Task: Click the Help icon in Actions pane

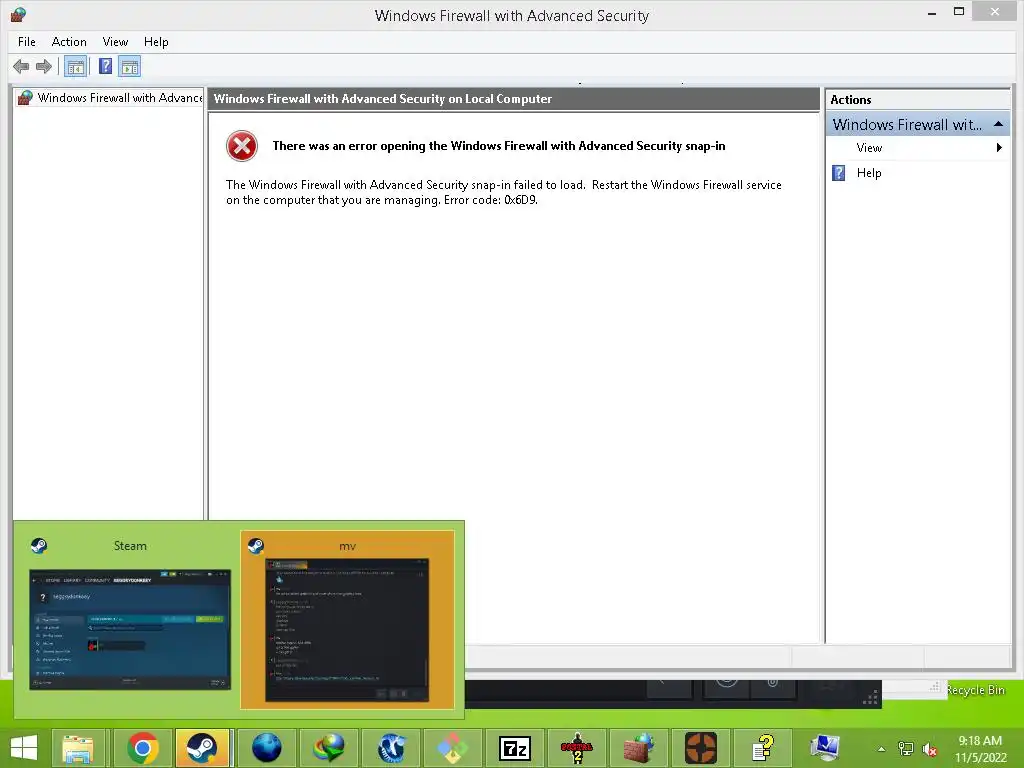Action: point(839,173)
